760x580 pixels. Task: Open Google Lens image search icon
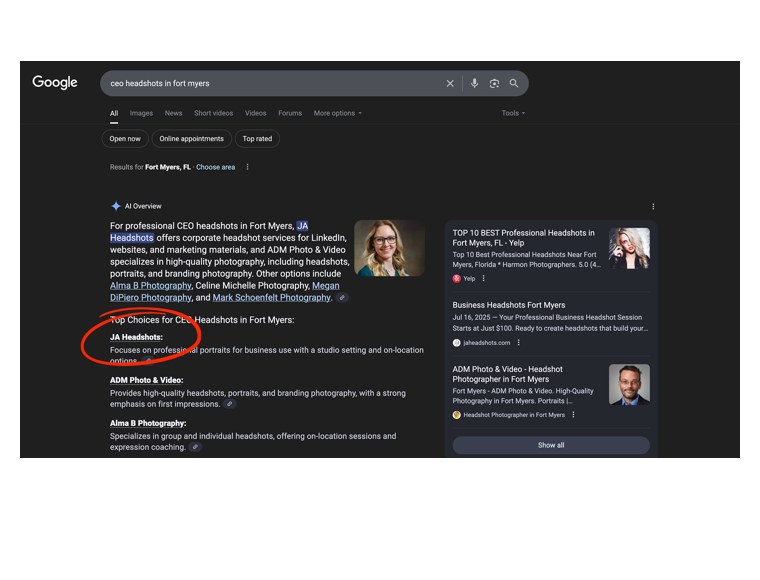click(494, 83)
